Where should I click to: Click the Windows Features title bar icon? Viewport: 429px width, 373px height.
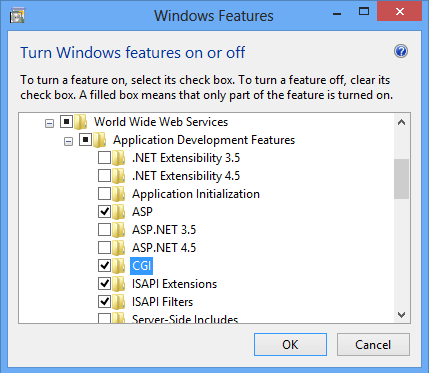click(17, 16)
